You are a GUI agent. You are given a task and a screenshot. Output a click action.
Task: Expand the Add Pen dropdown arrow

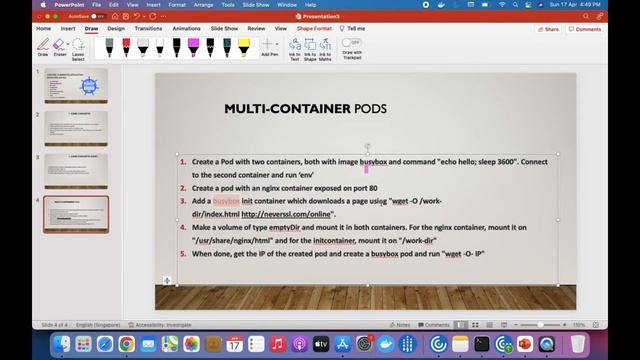pos(277,44)
